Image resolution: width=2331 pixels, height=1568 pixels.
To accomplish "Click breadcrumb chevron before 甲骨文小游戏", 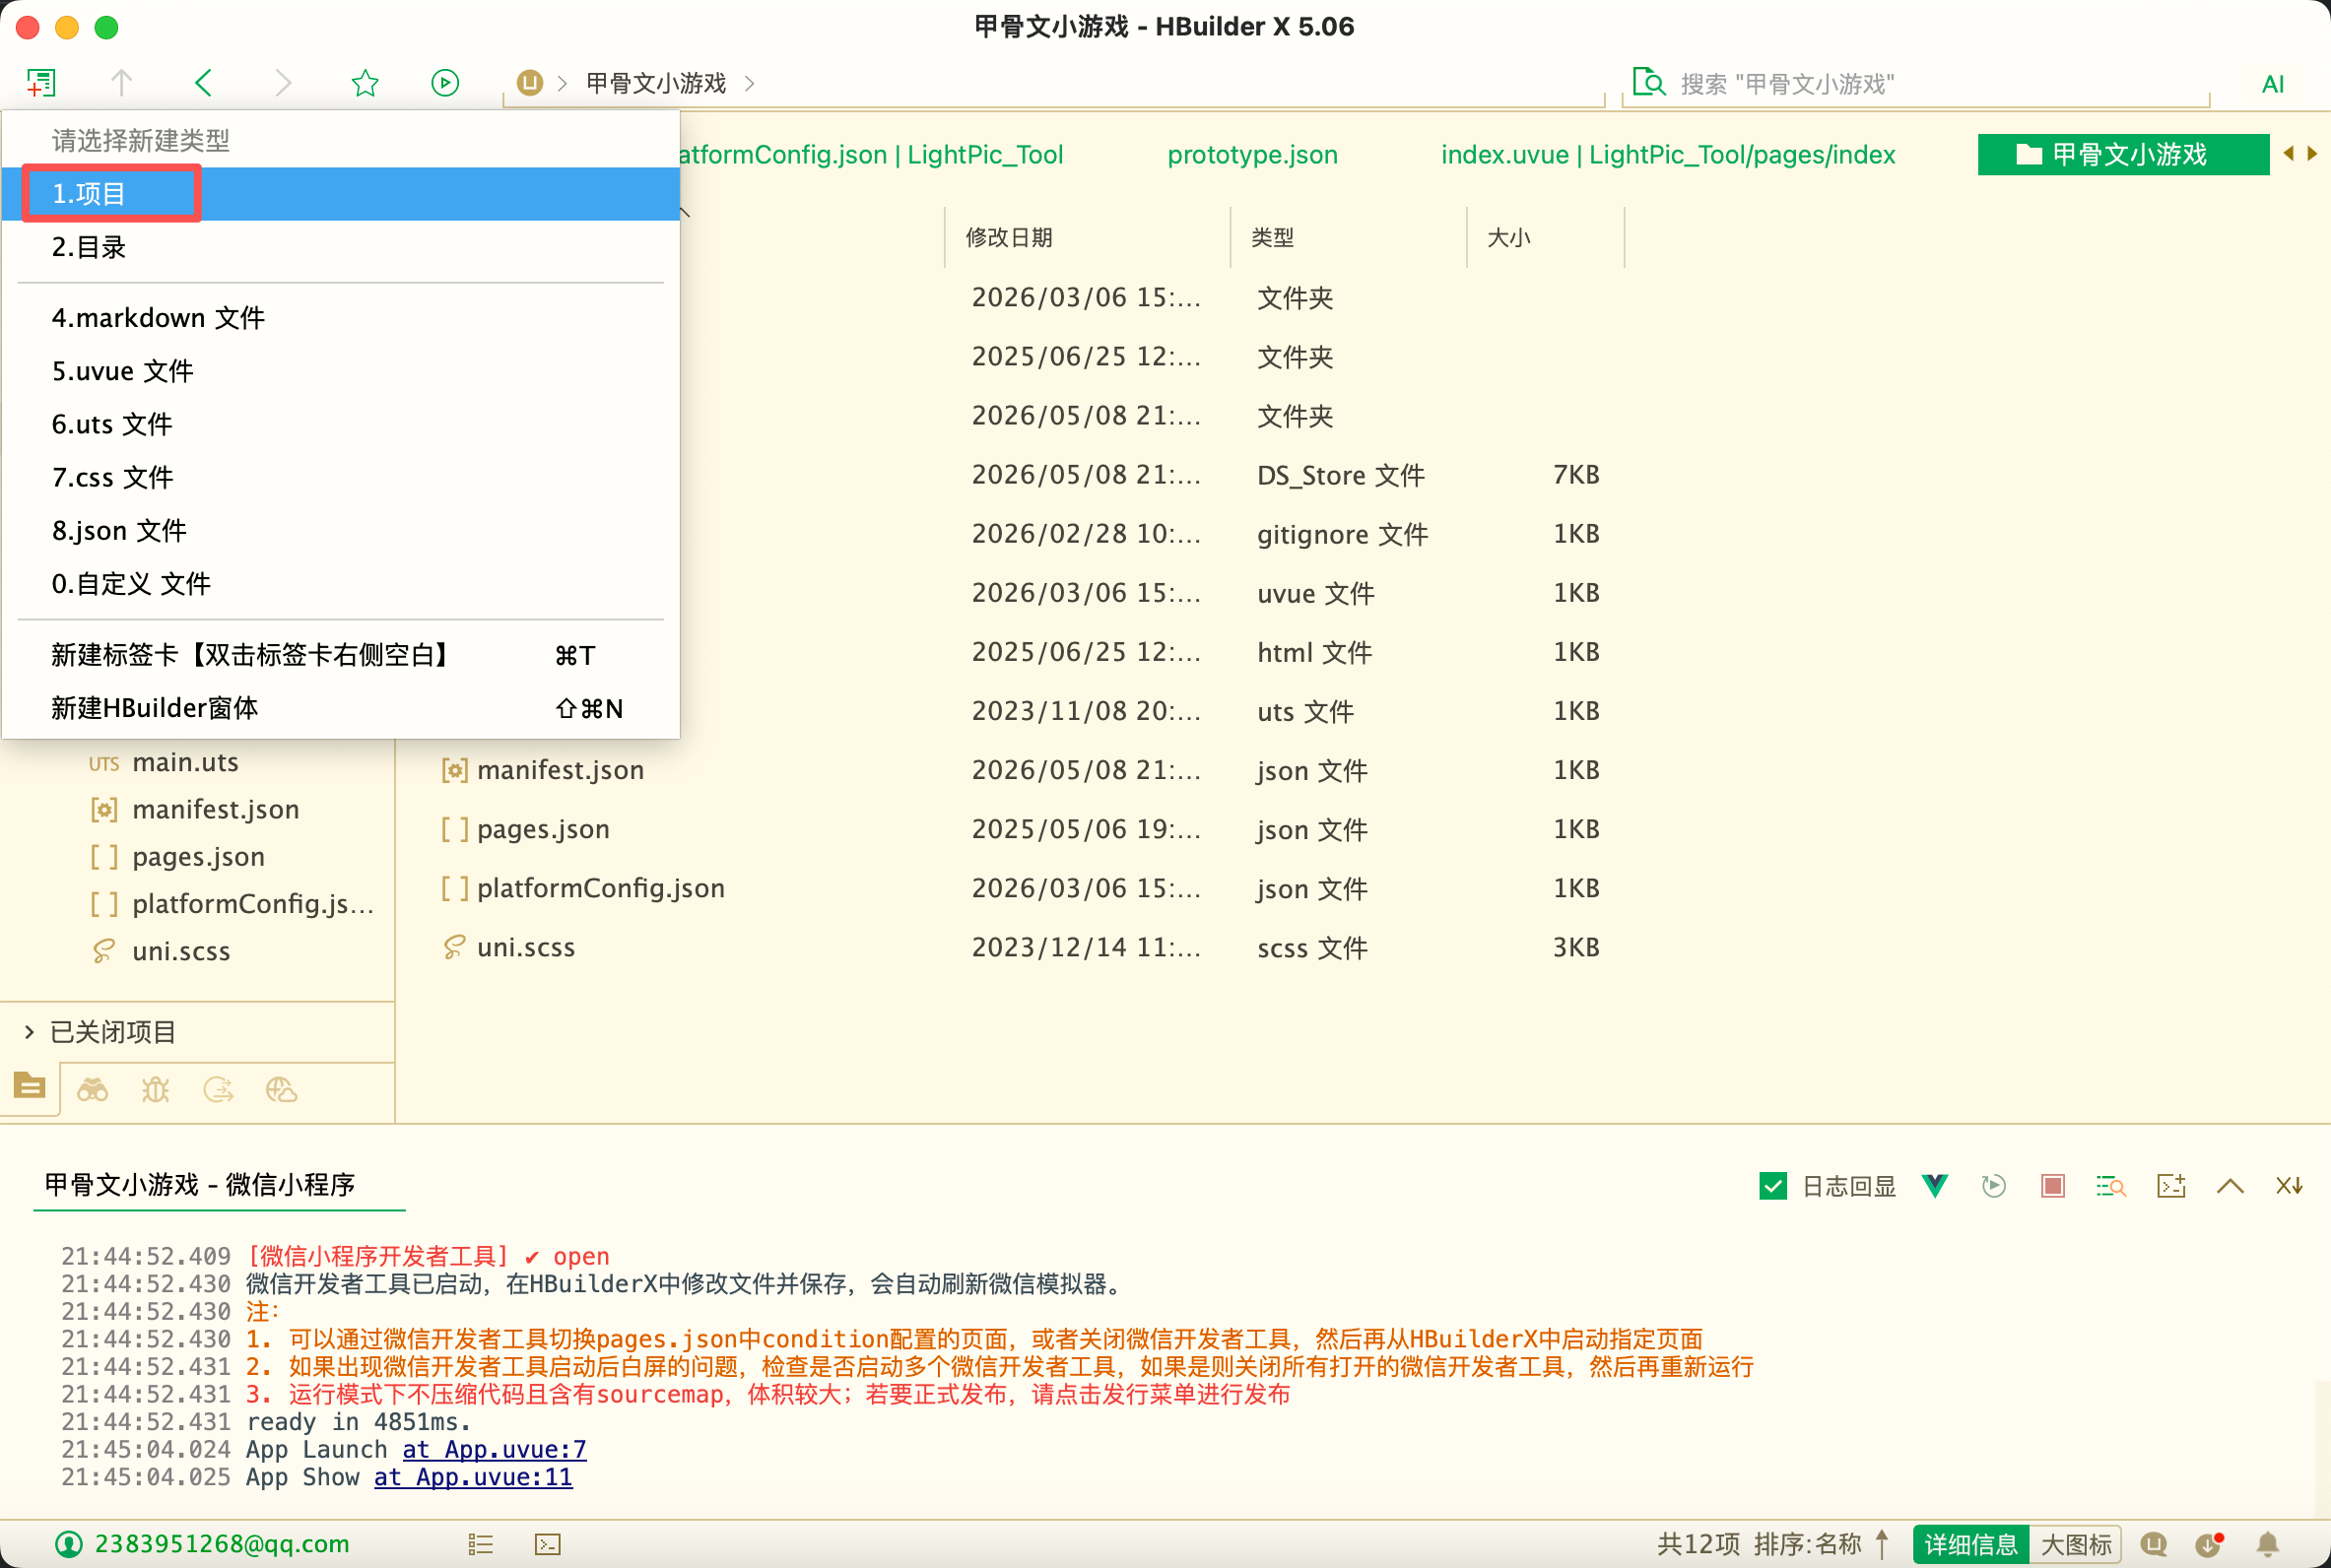I will click(x=563, y=83).
